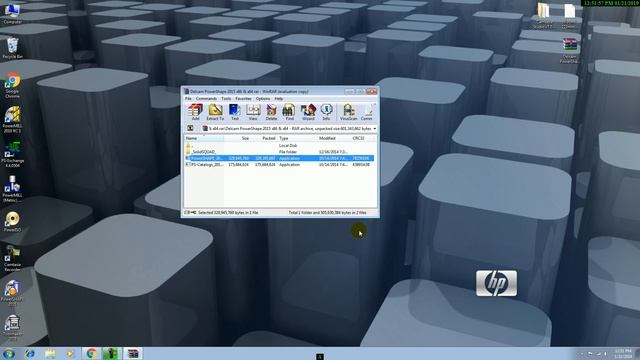Viewport: 640px width, 360px height.
Task: Click Internet Explorer in the taskbar
Action: (29, 353)
